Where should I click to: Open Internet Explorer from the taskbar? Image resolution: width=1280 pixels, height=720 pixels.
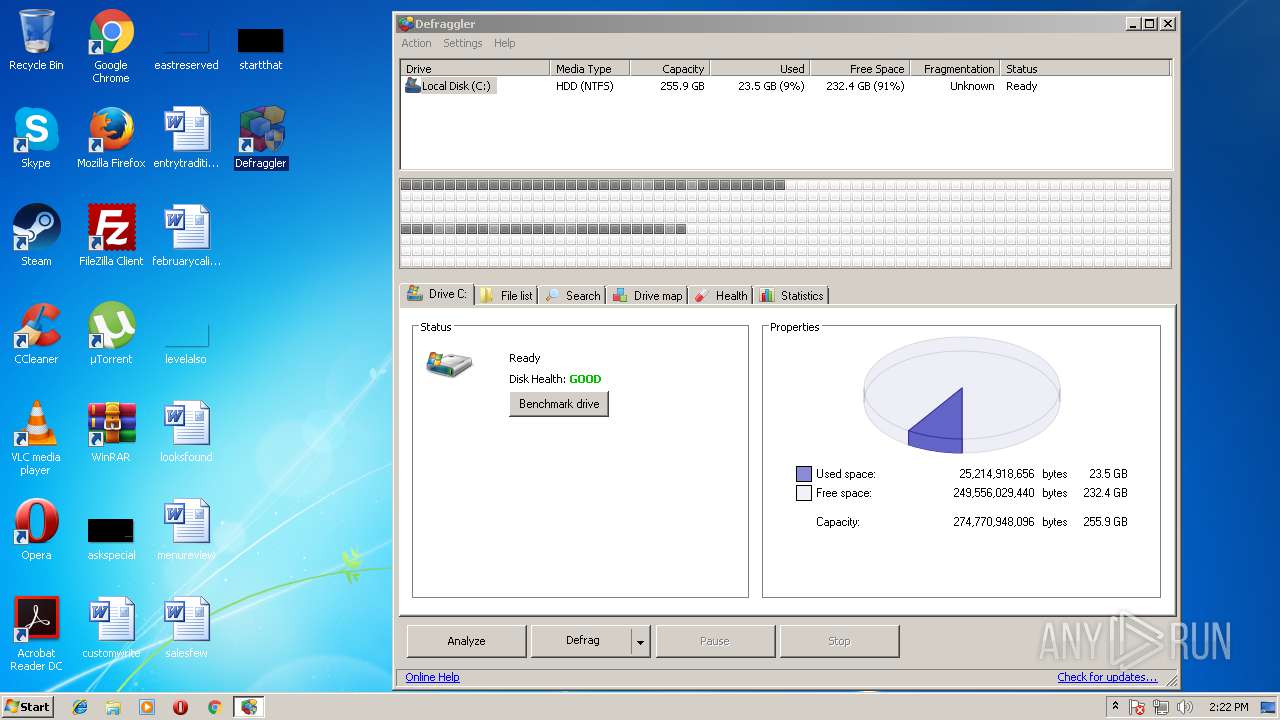(80, 707)
